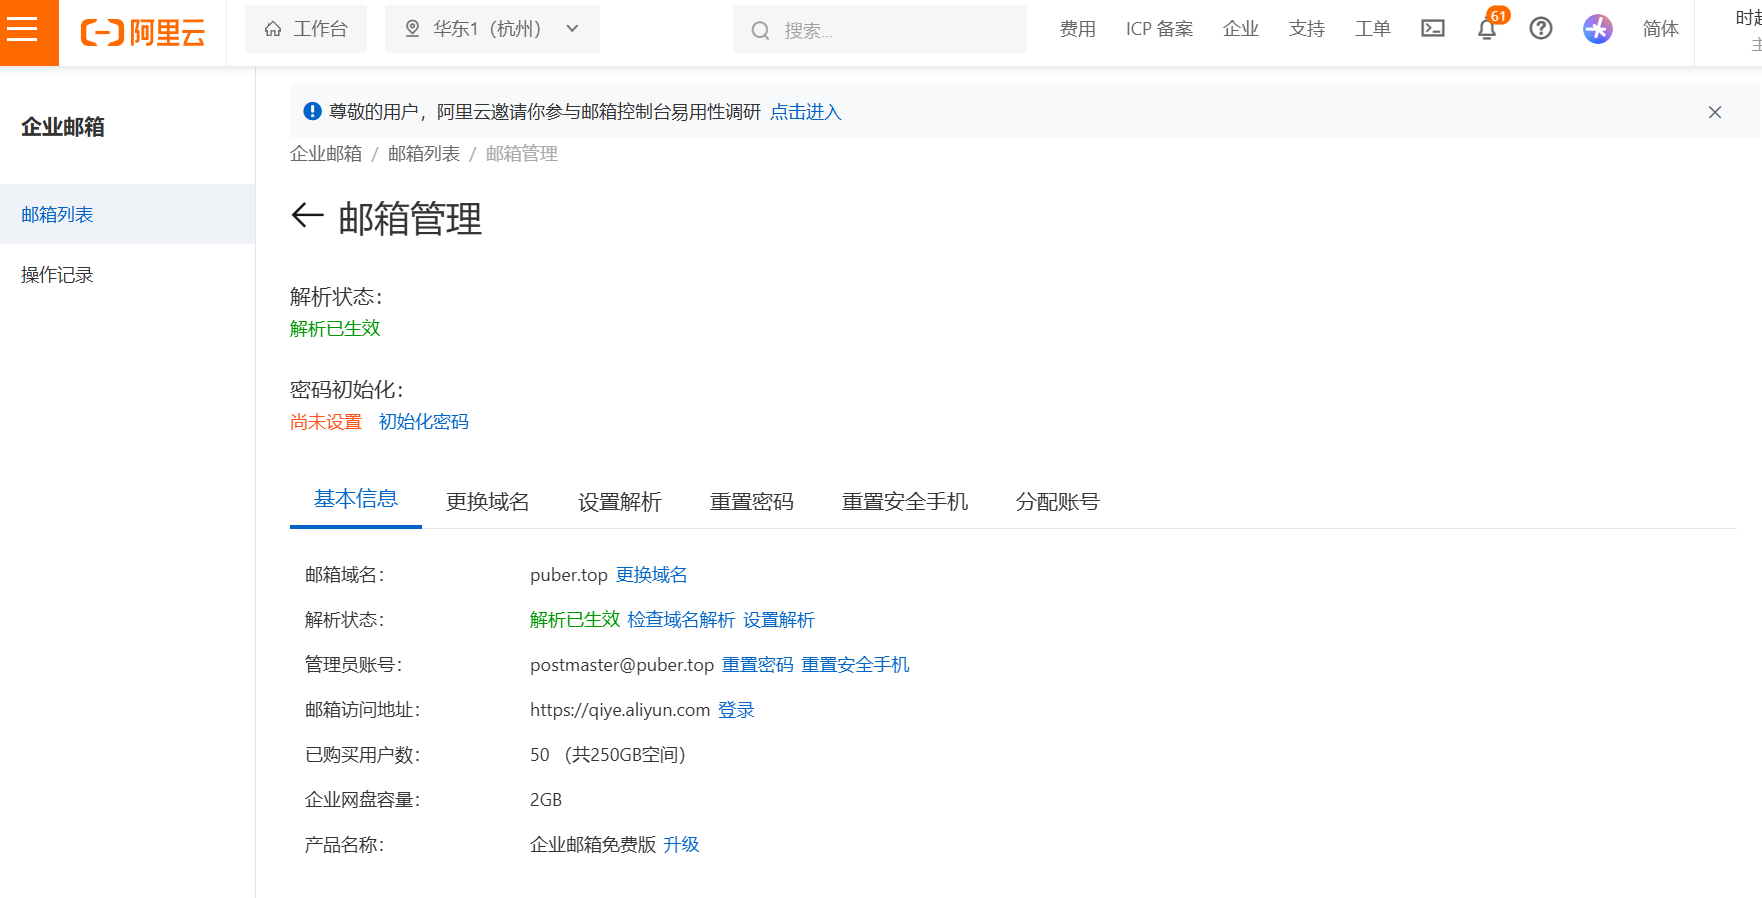Click 重置安全手机 link beside postmaster account

click(x=855, y=664)
